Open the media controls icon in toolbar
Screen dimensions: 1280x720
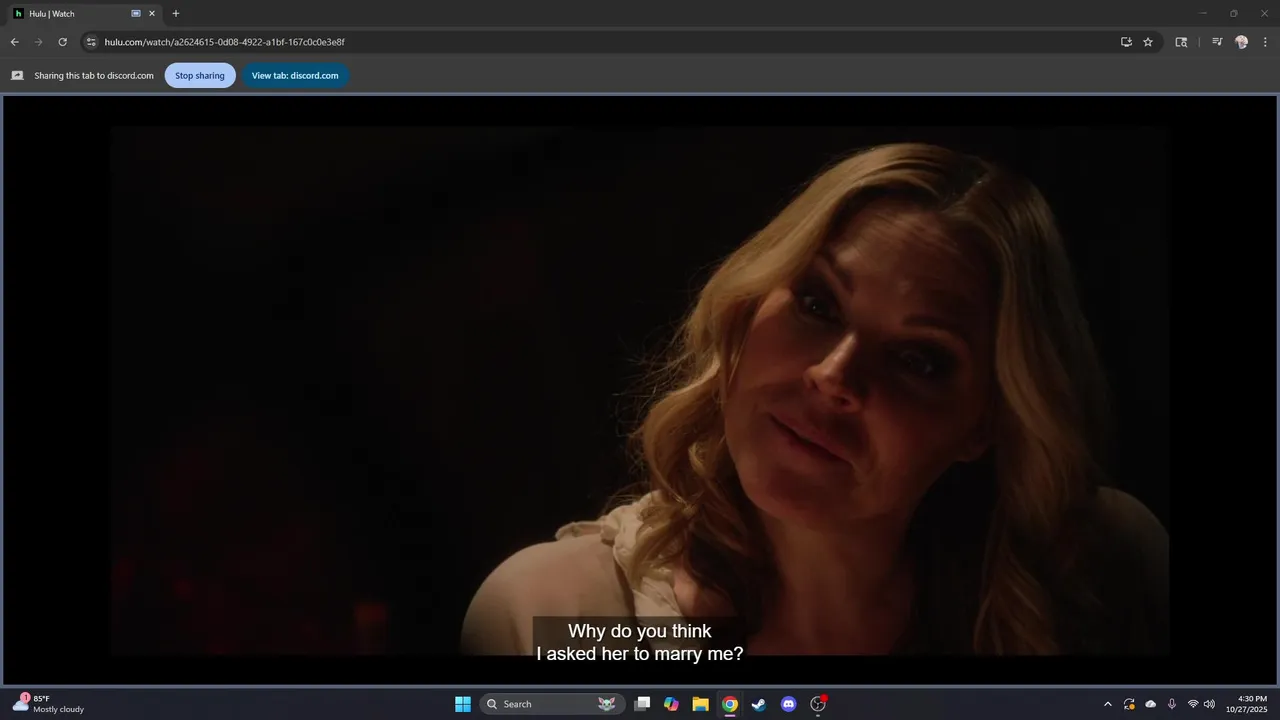(x=1217, y=42)
